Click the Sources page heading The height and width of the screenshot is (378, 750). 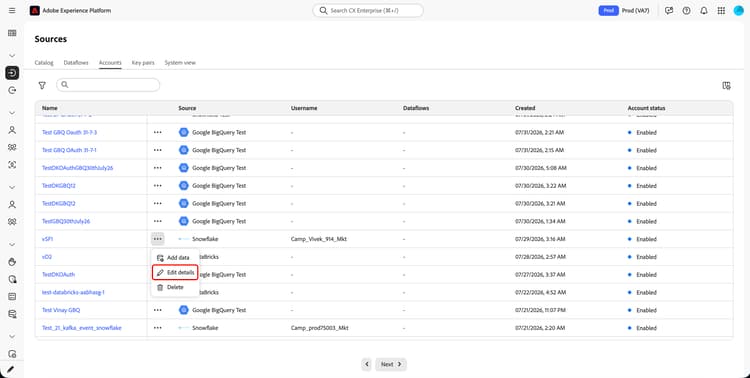tap(51, 39)
